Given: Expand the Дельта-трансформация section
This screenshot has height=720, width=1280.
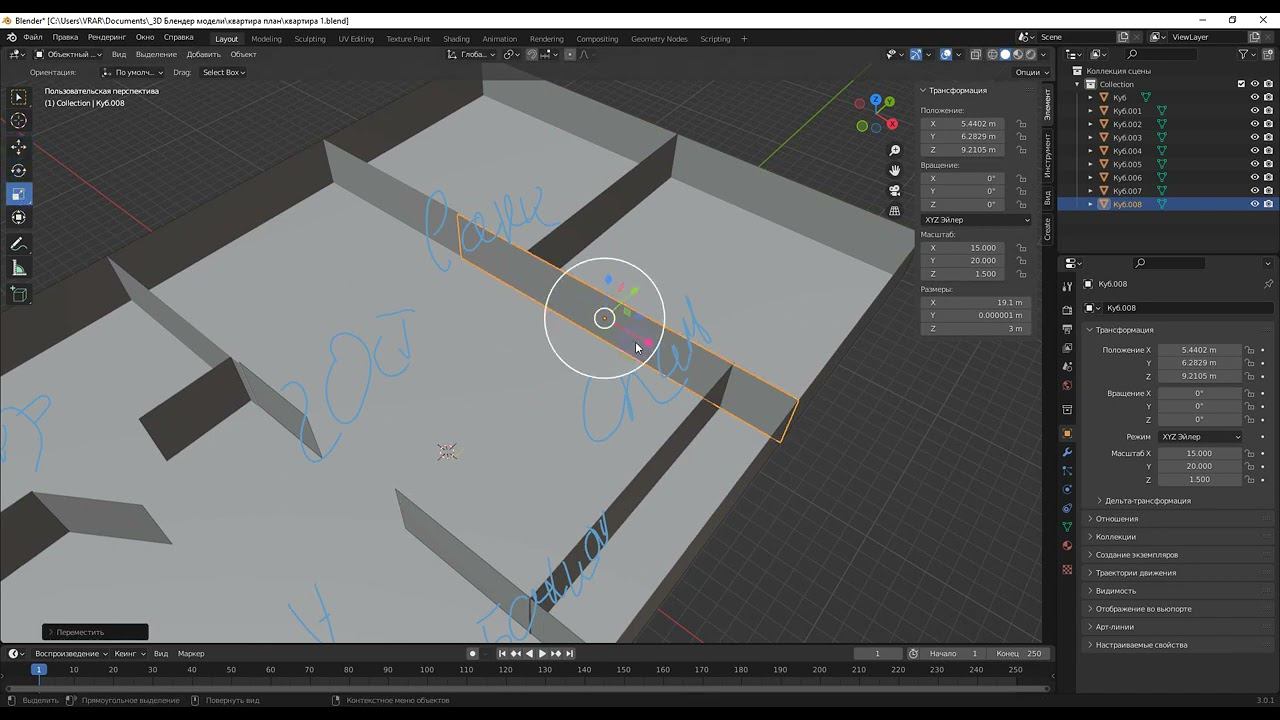Looking at the screenshot, I should (1146, 501).
